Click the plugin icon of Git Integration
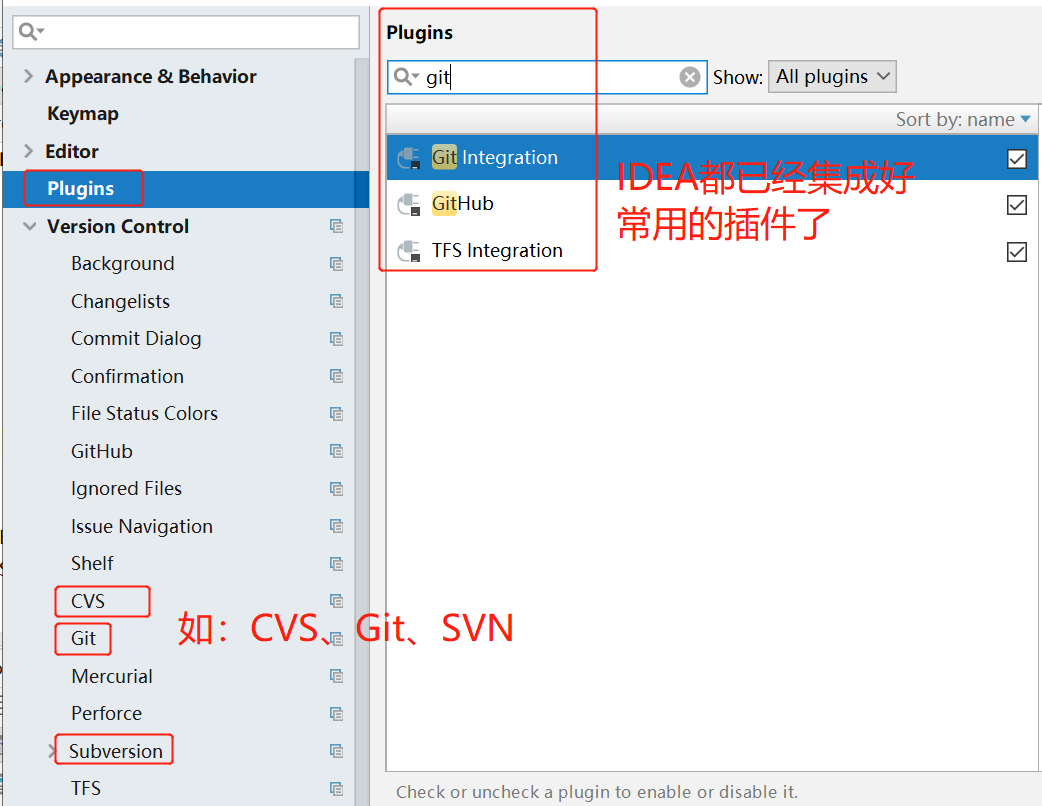The image size is (1042, 806). (409, 158)
